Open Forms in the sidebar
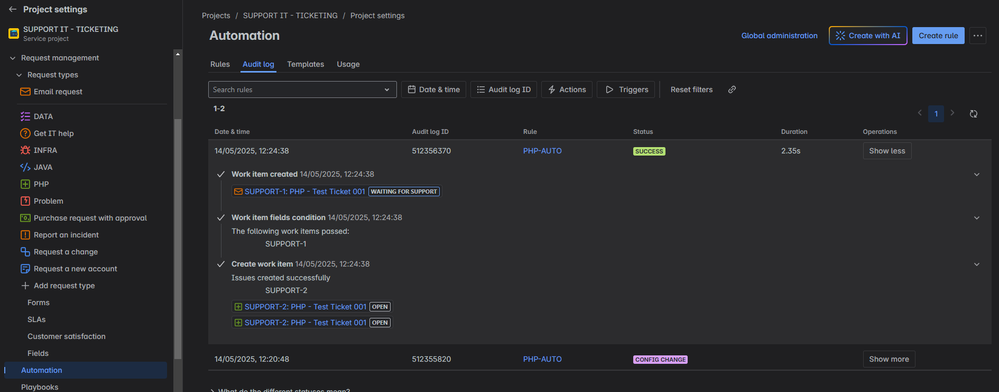999x392 pixels. coord(38,303)
